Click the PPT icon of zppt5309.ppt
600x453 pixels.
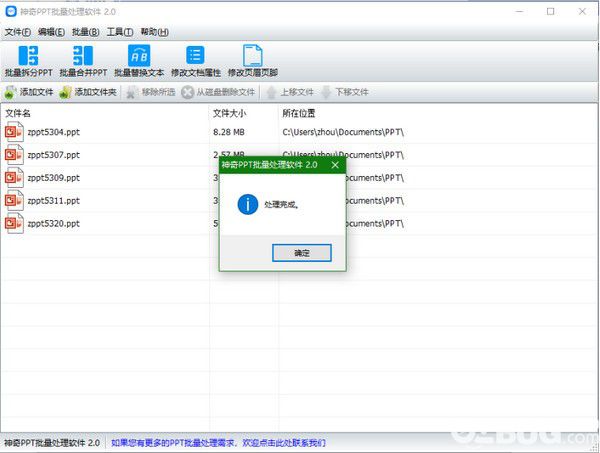14,178
